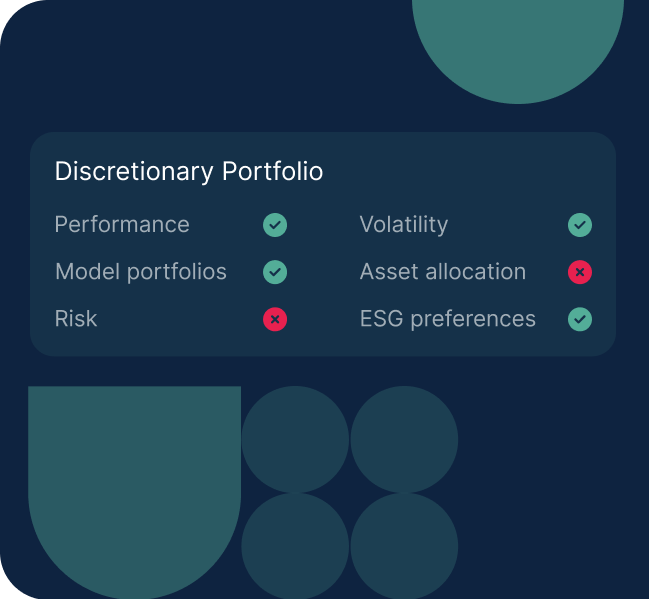Screen dimensions: 649x599
Task: Click the upper-left dark circle in the grid
Action: tap(295, 439)
